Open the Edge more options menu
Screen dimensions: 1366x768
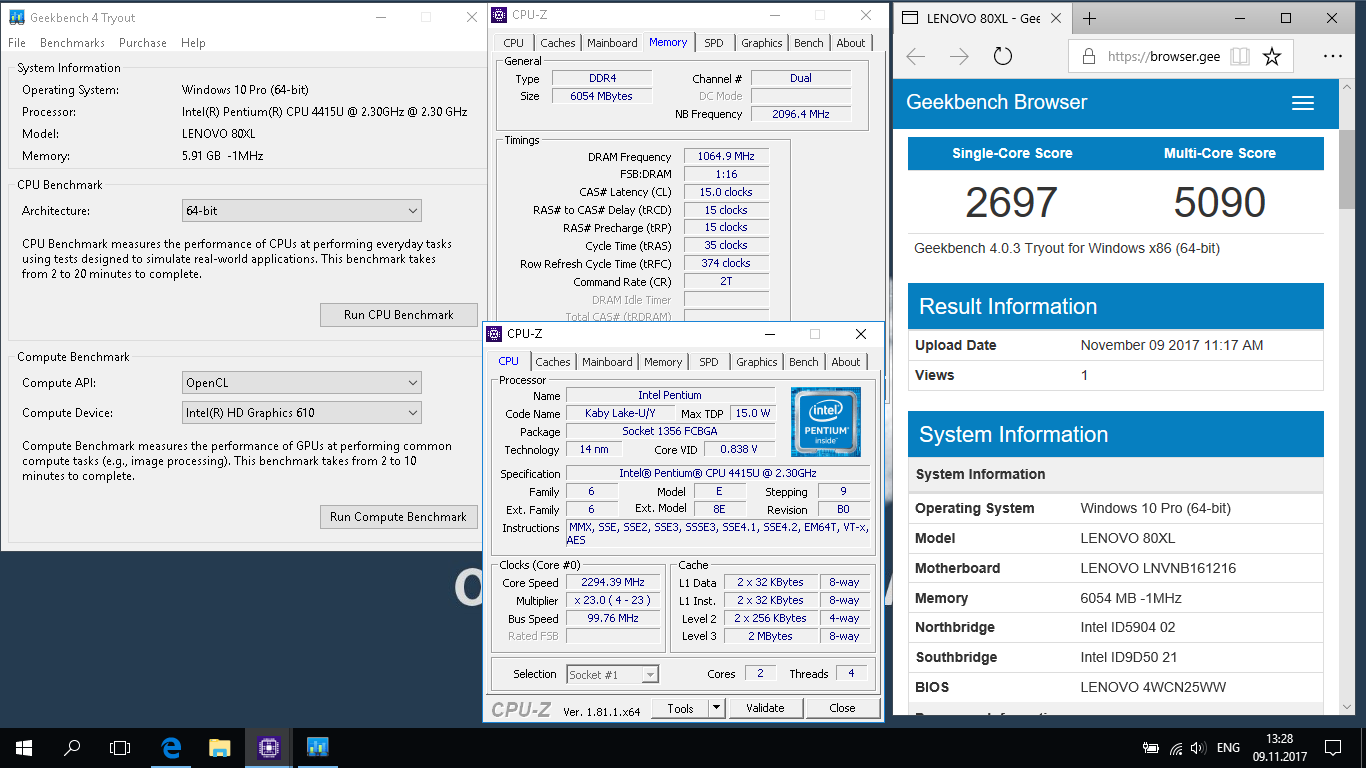pos(1332,57)
